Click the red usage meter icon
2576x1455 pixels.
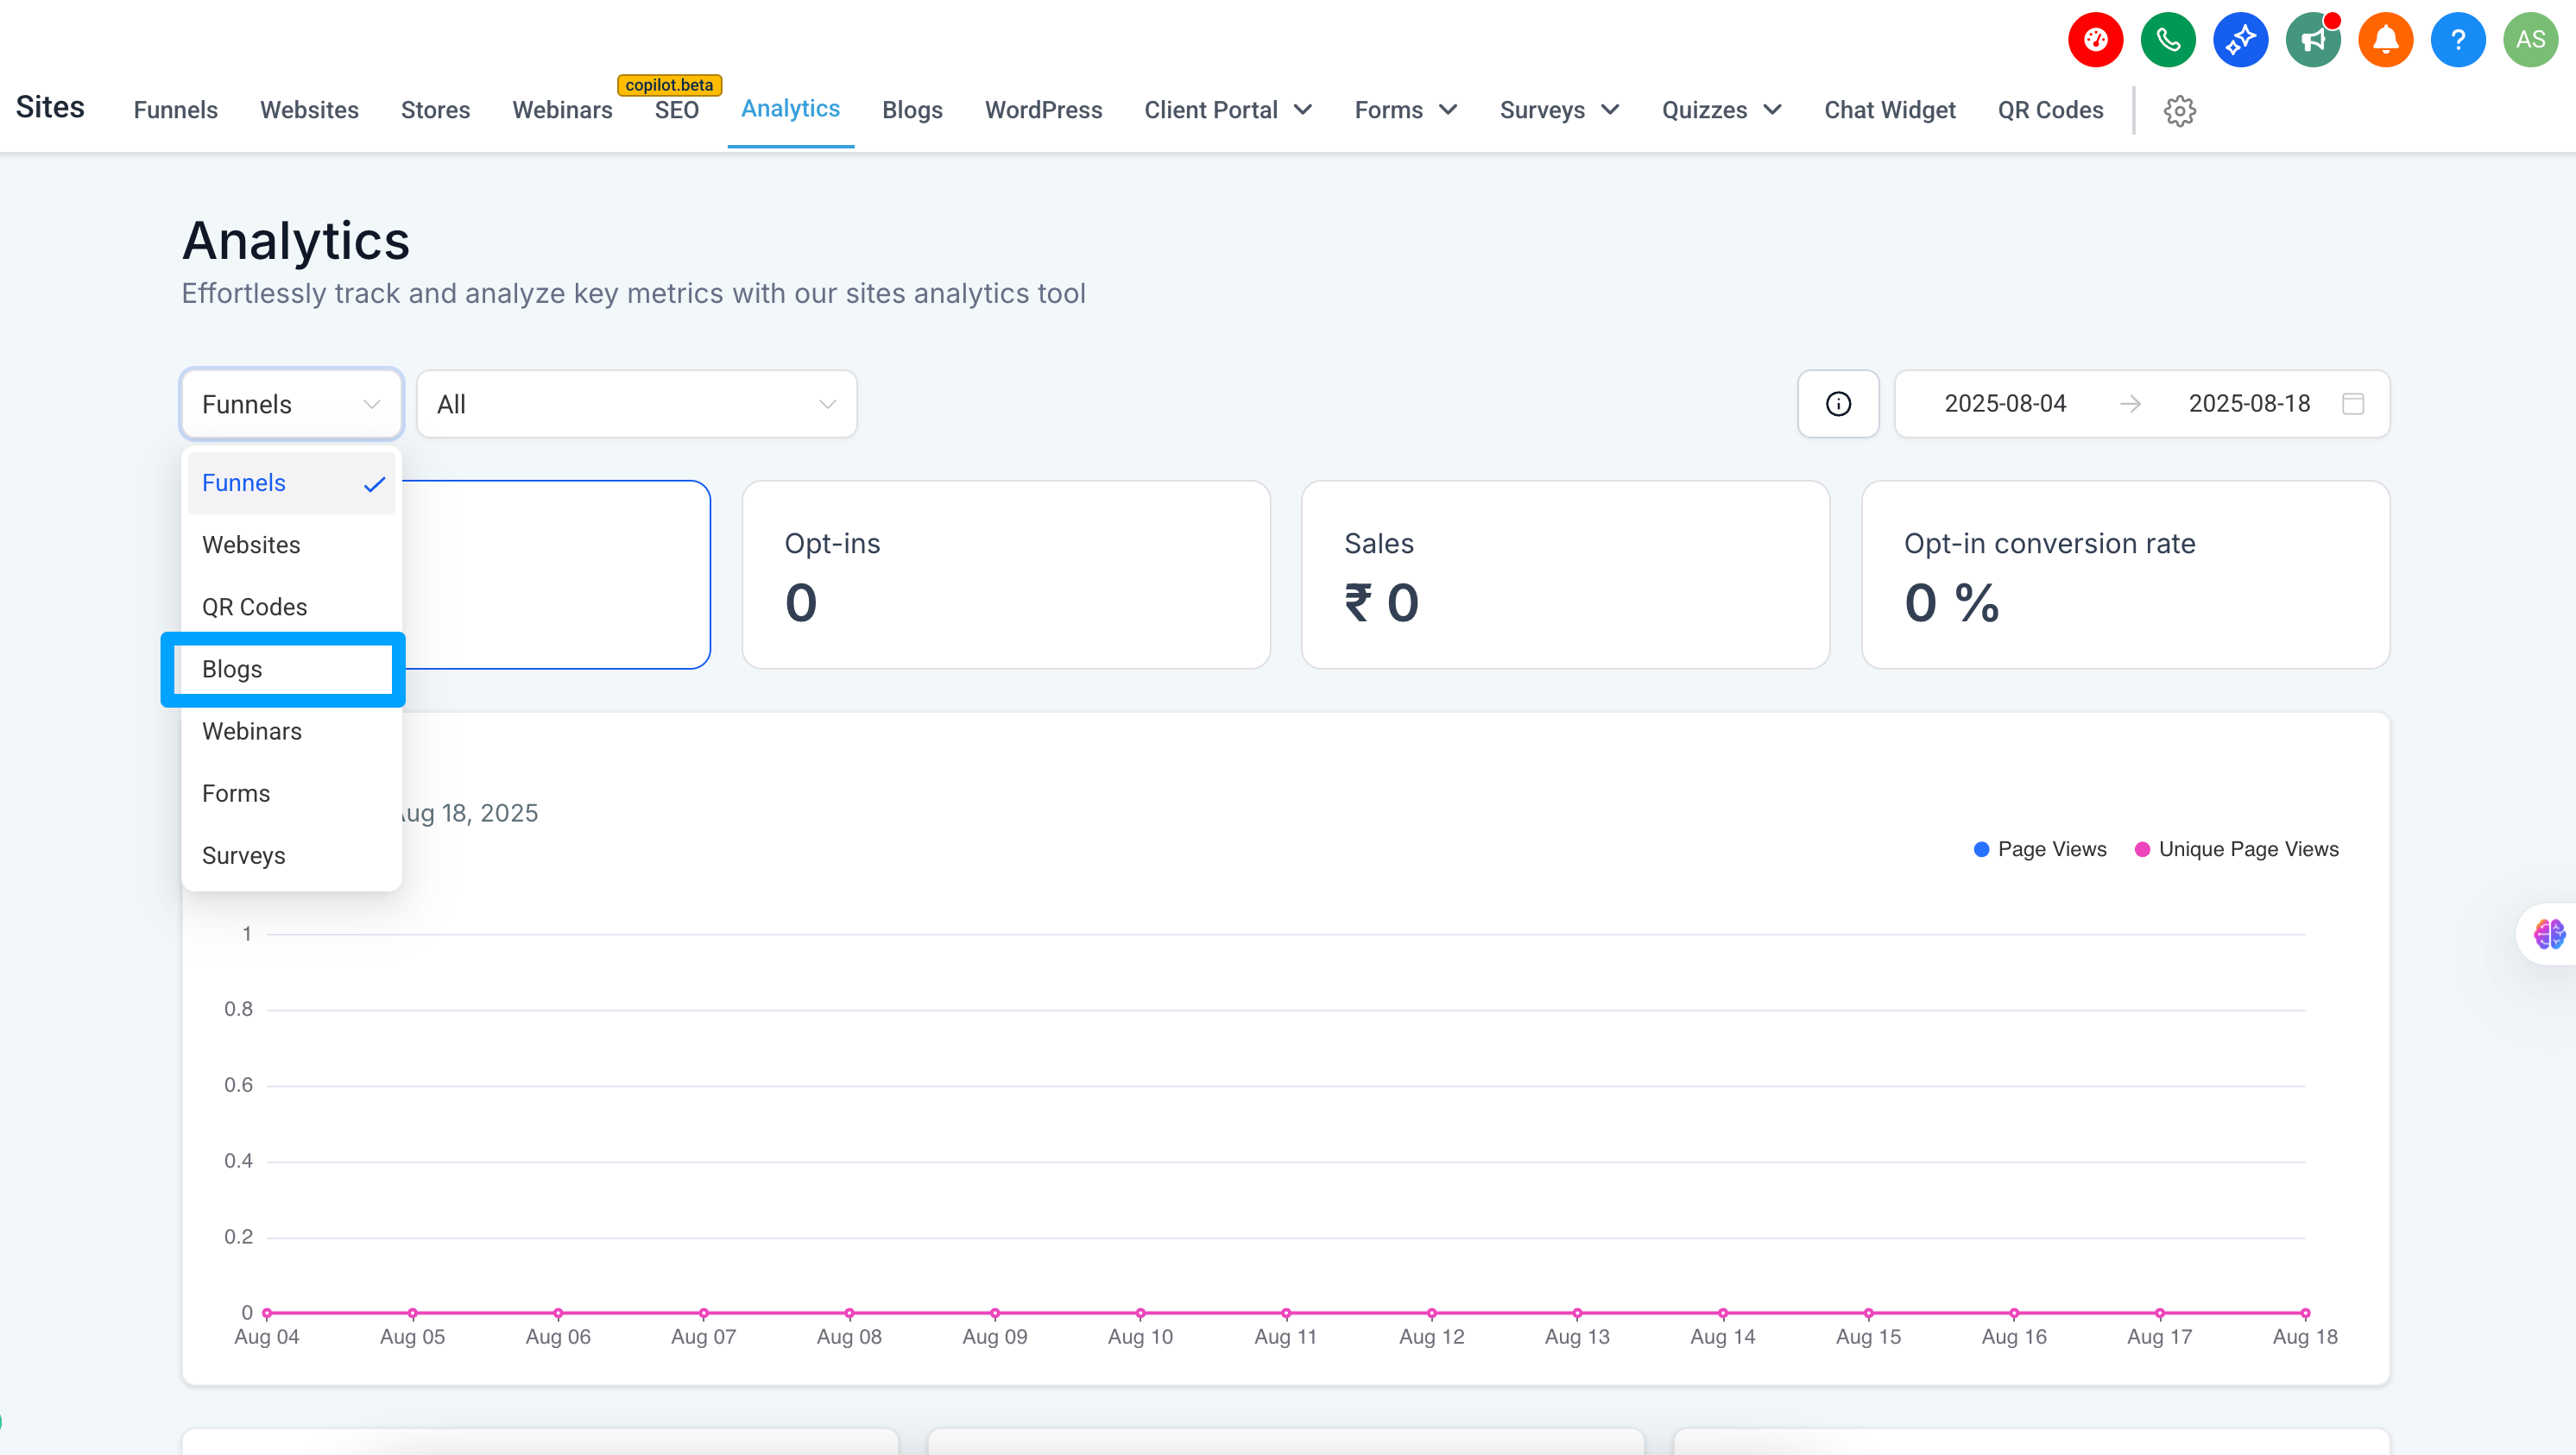pos(2095,40)
